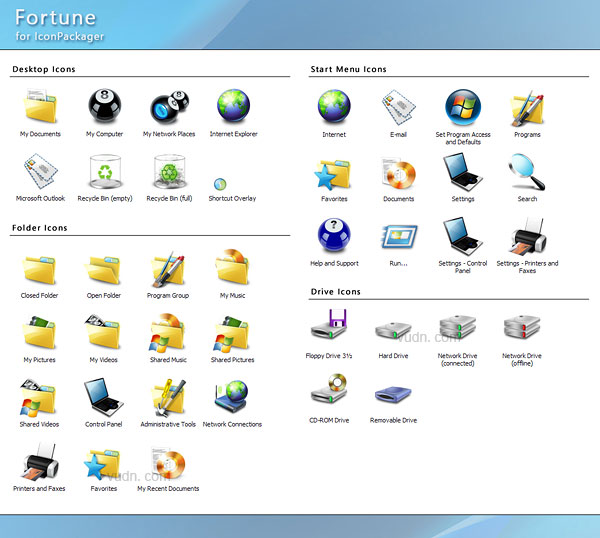This screenshot has height=538, width=600.
Task: Click the 'Removable Drive' label
Action: [393, 420]
